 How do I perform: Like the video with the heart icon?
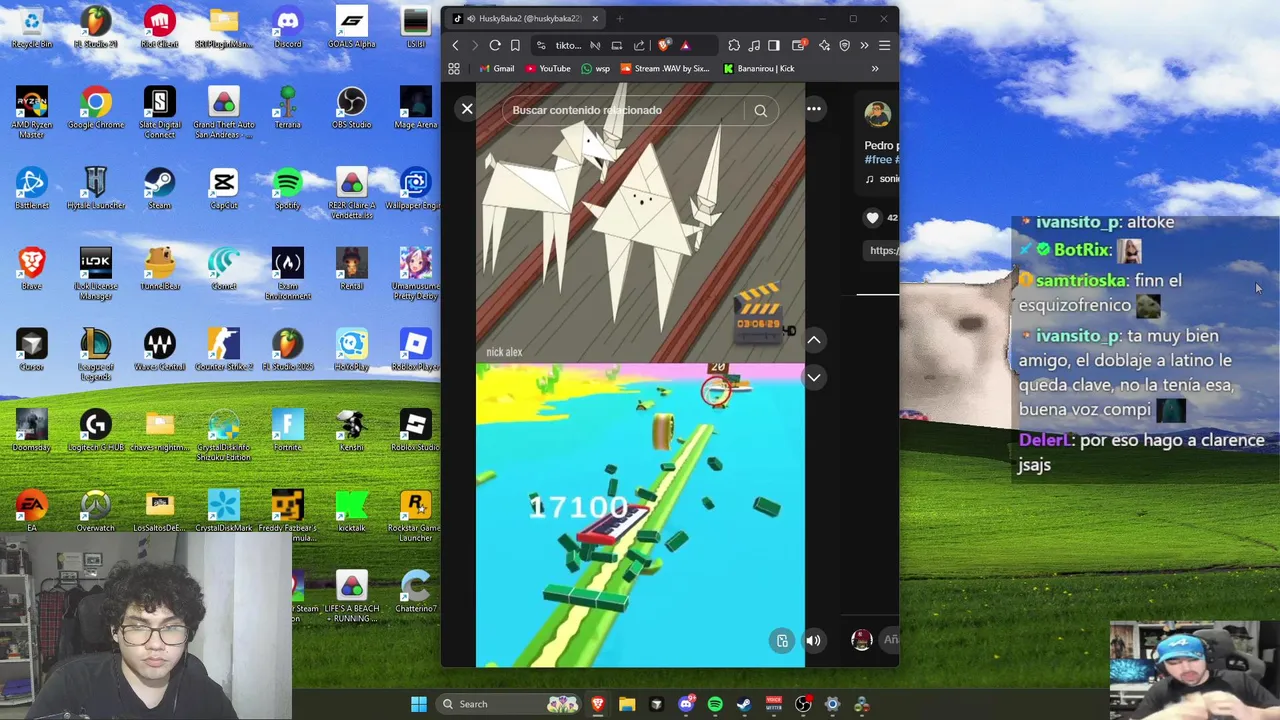pyautogui.click(x=872, y=217)
